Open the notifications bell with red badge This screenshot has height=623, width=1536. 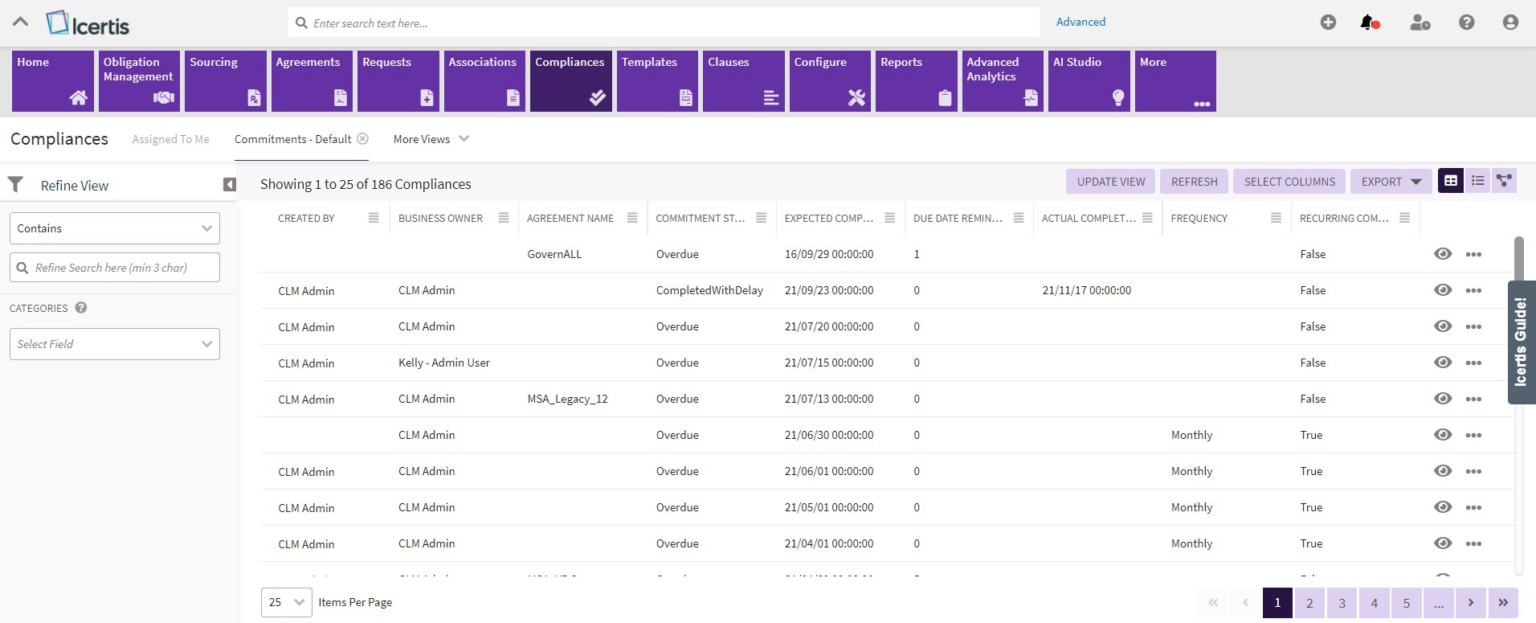[x=1368, y=21]
